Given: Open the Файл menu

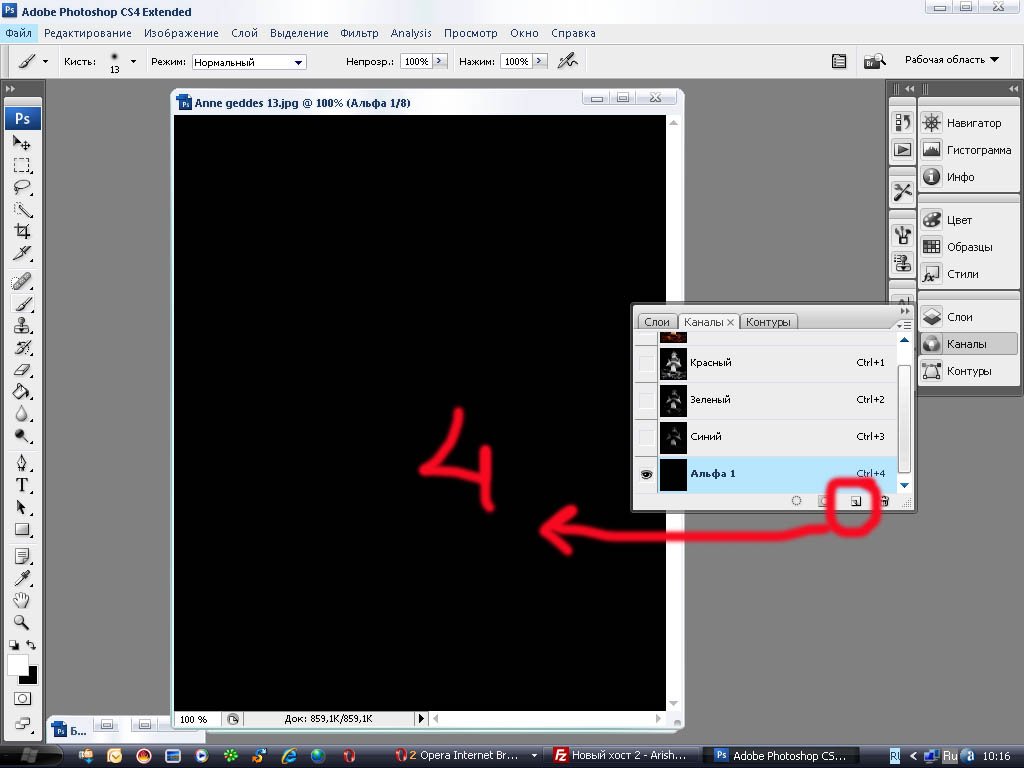Looking at the screenshot, I should [x=18, y=33].
